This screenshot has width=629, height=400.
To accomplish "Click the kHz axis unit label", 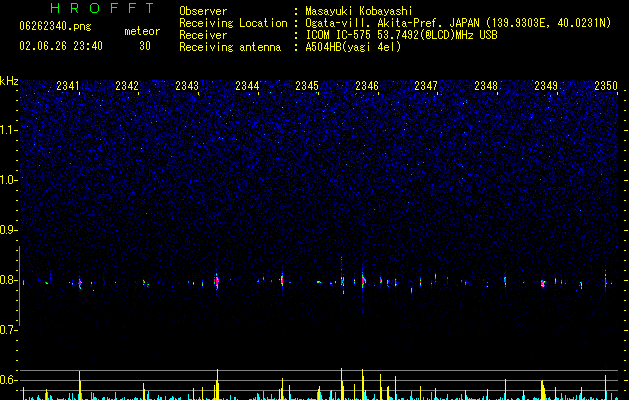I will tap(9, 81).
